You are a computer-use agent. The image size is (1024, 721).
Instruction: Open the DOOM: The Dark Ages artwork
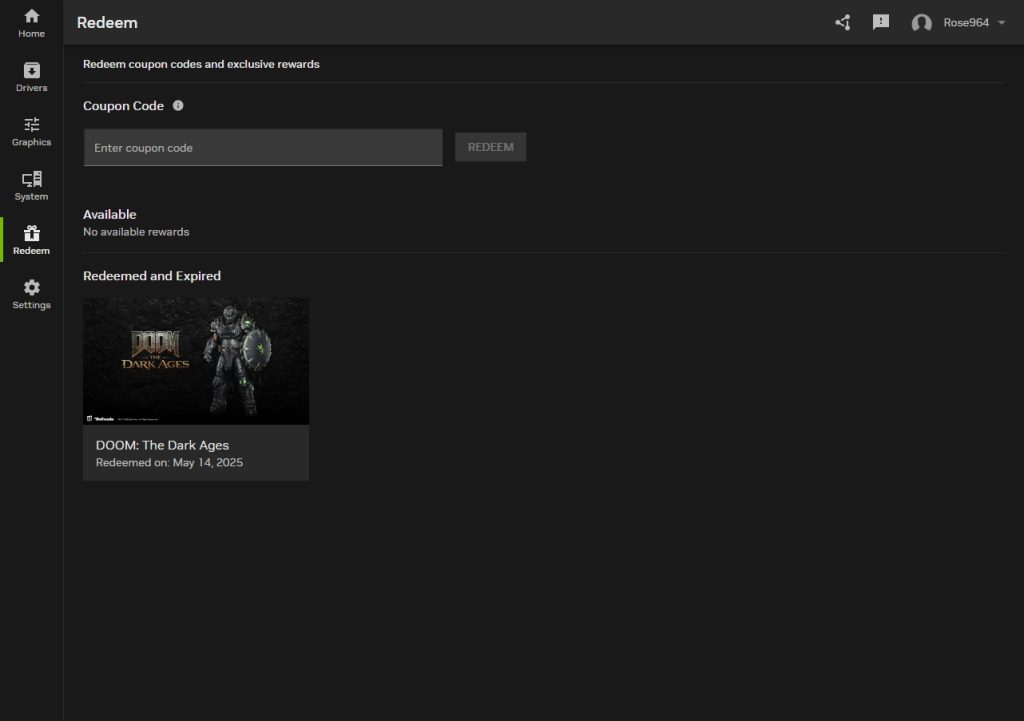point(196,361)
